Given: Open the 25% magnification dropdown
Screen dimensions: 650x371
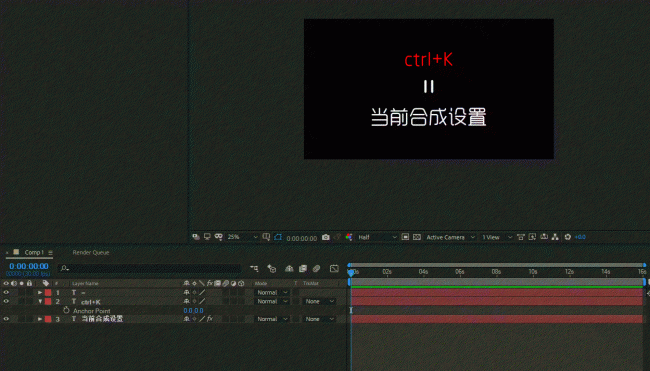Looking at the screenshot, I should click(x=243, y=237).
